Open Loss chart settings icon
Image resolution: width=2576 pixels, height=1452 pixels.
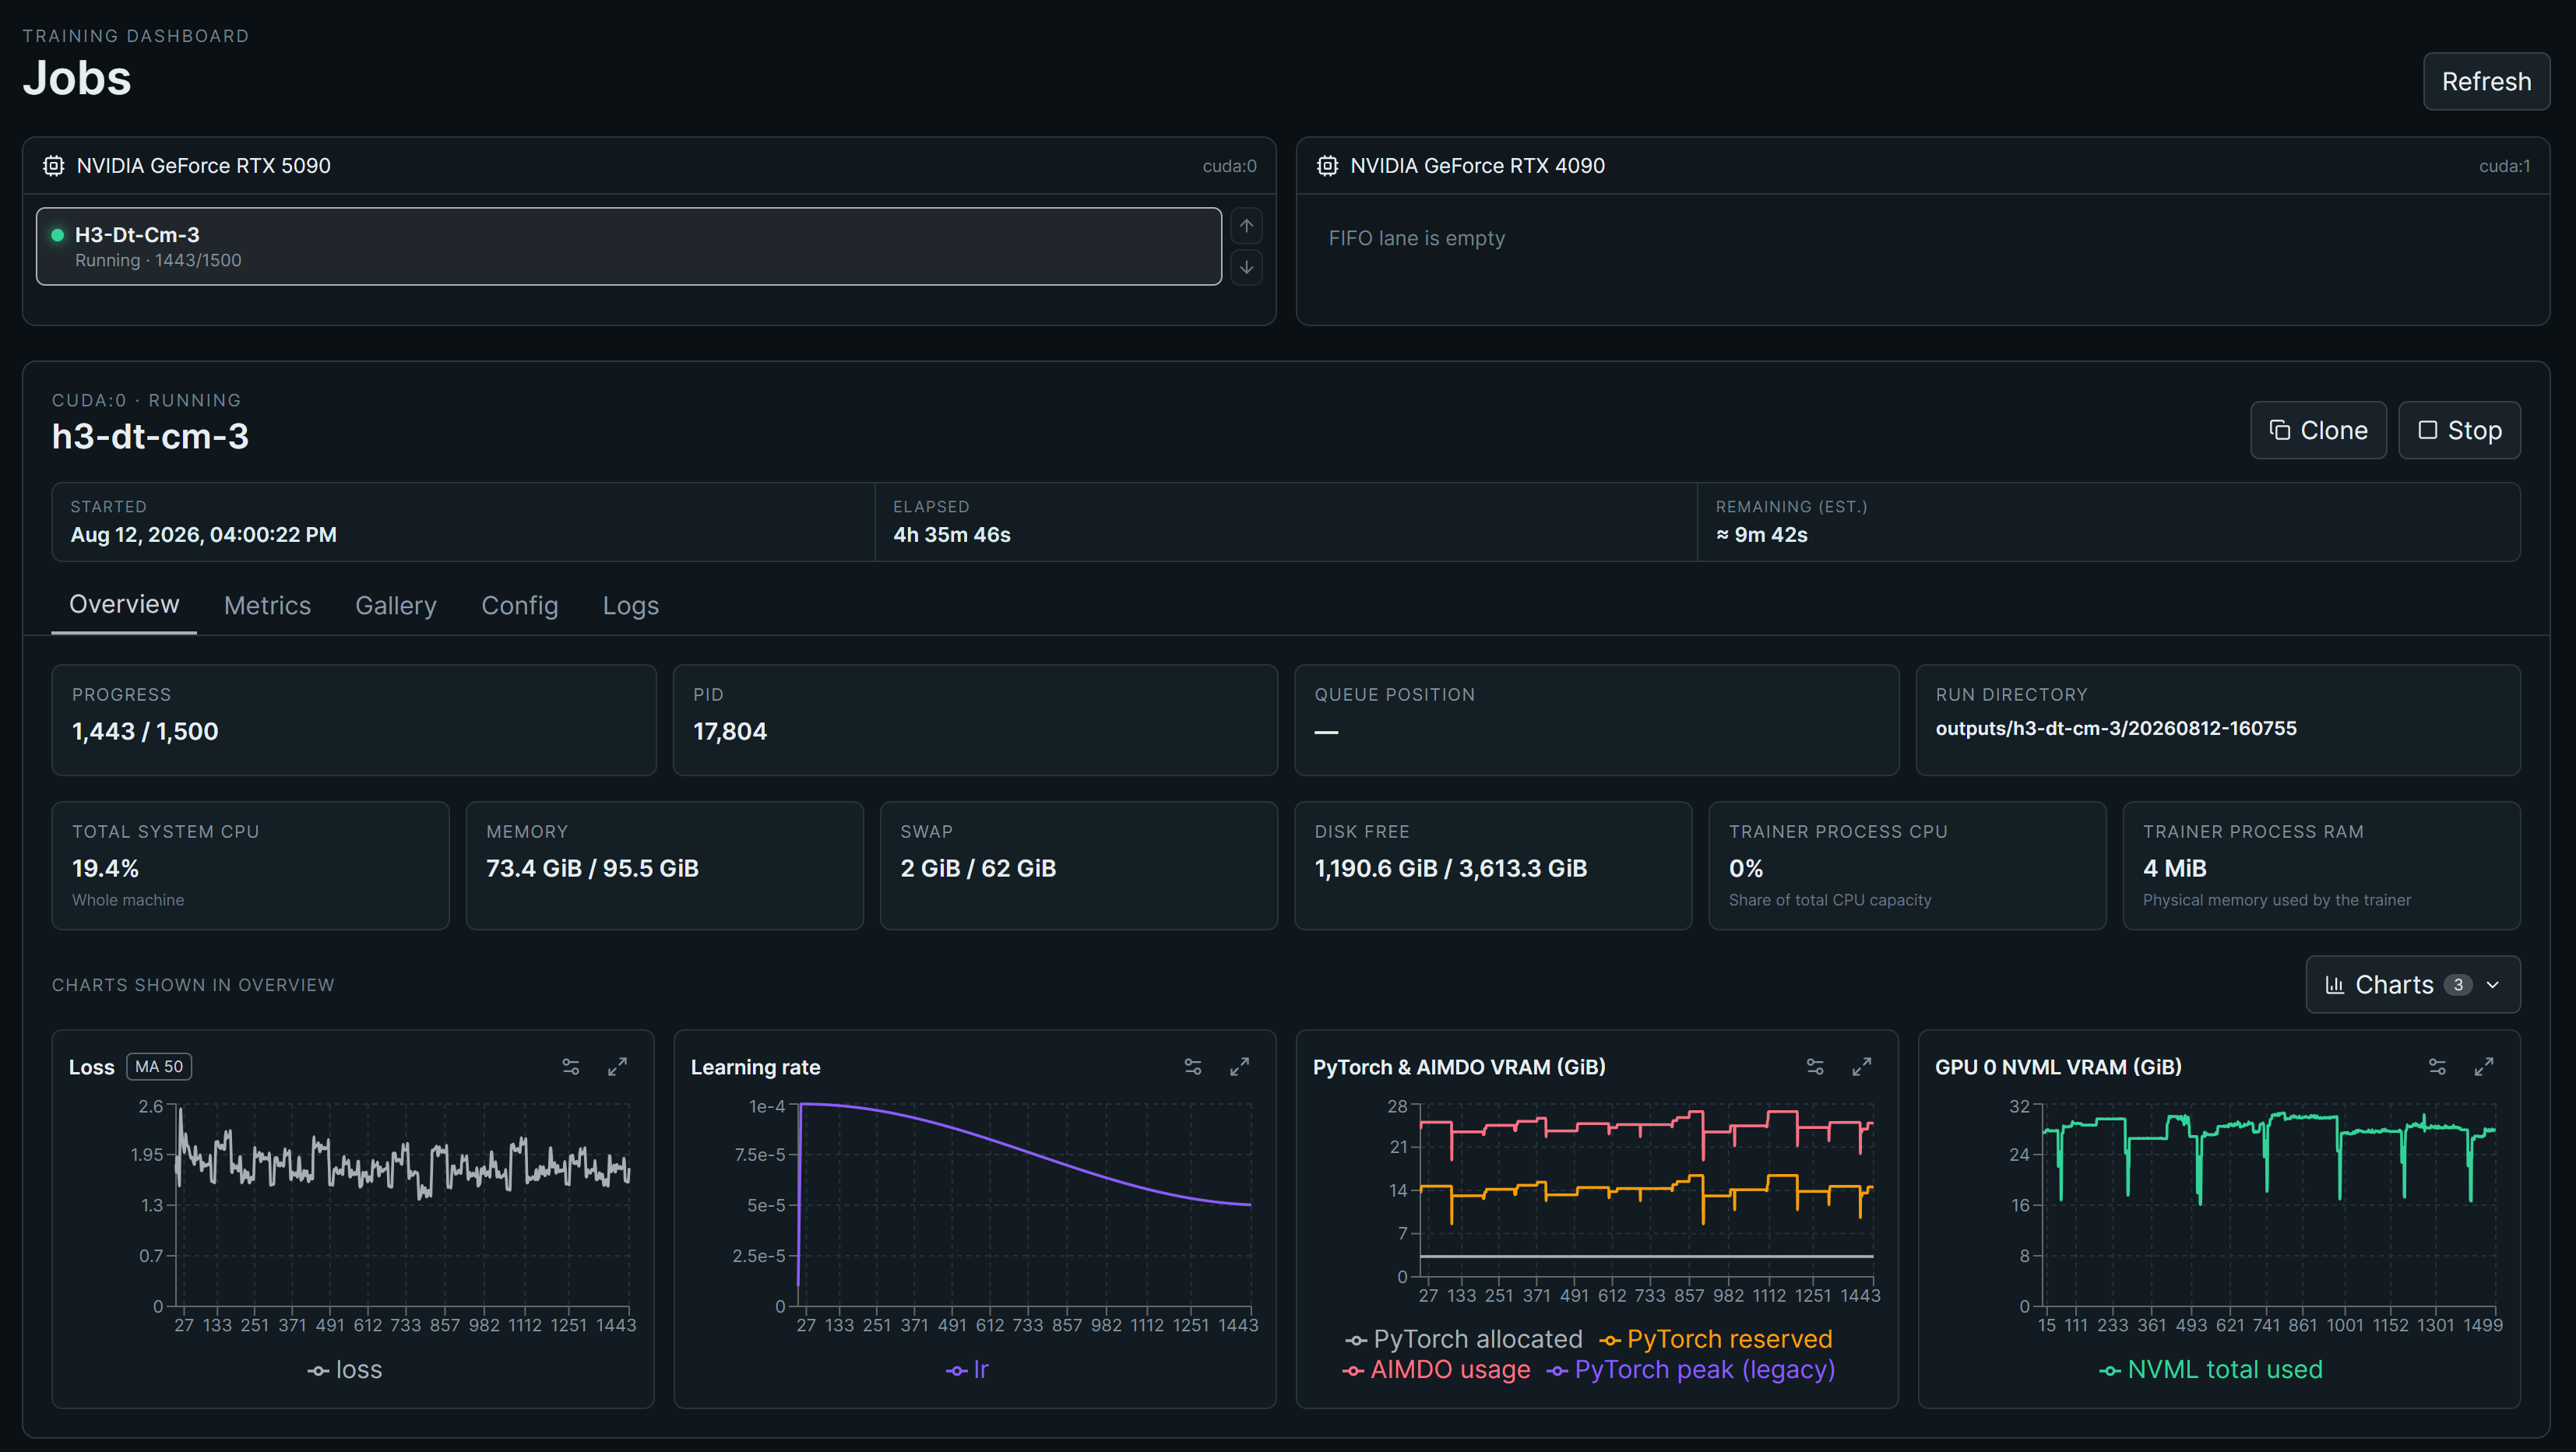point(571,1067)
